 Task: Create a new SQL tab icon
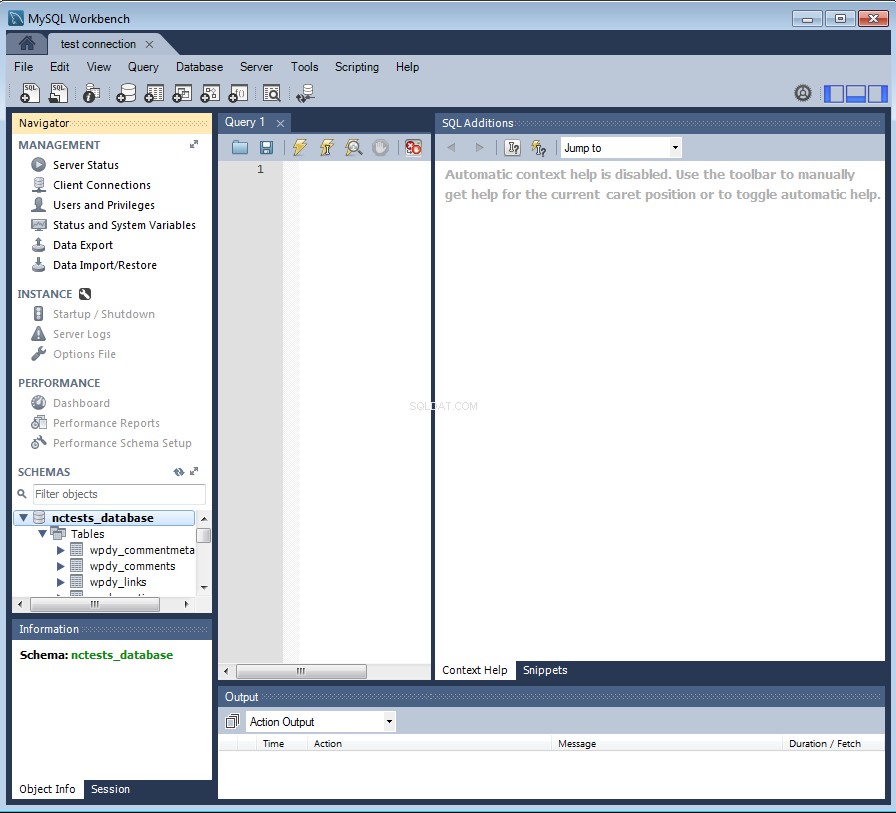pyautogui.click(x=30, y=93)
